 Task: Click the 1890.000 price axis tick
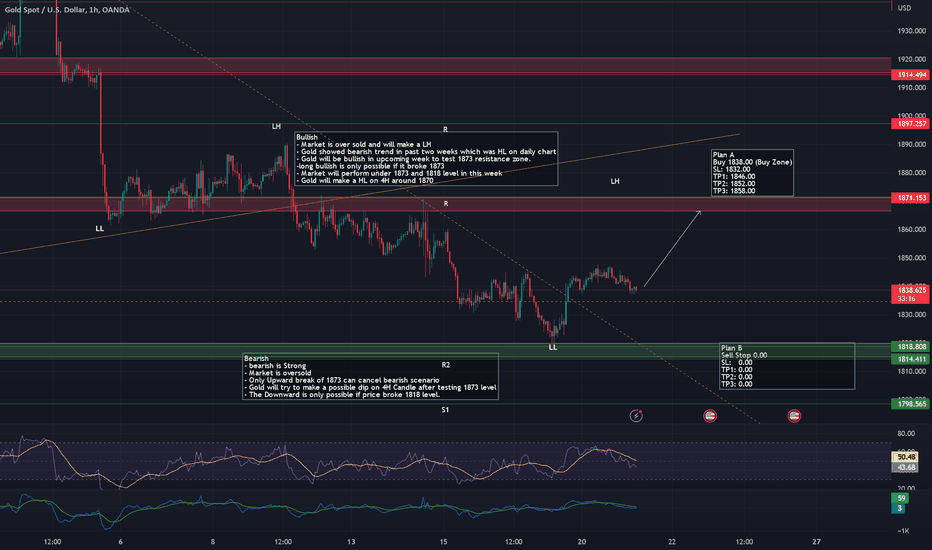click(912, 144)
